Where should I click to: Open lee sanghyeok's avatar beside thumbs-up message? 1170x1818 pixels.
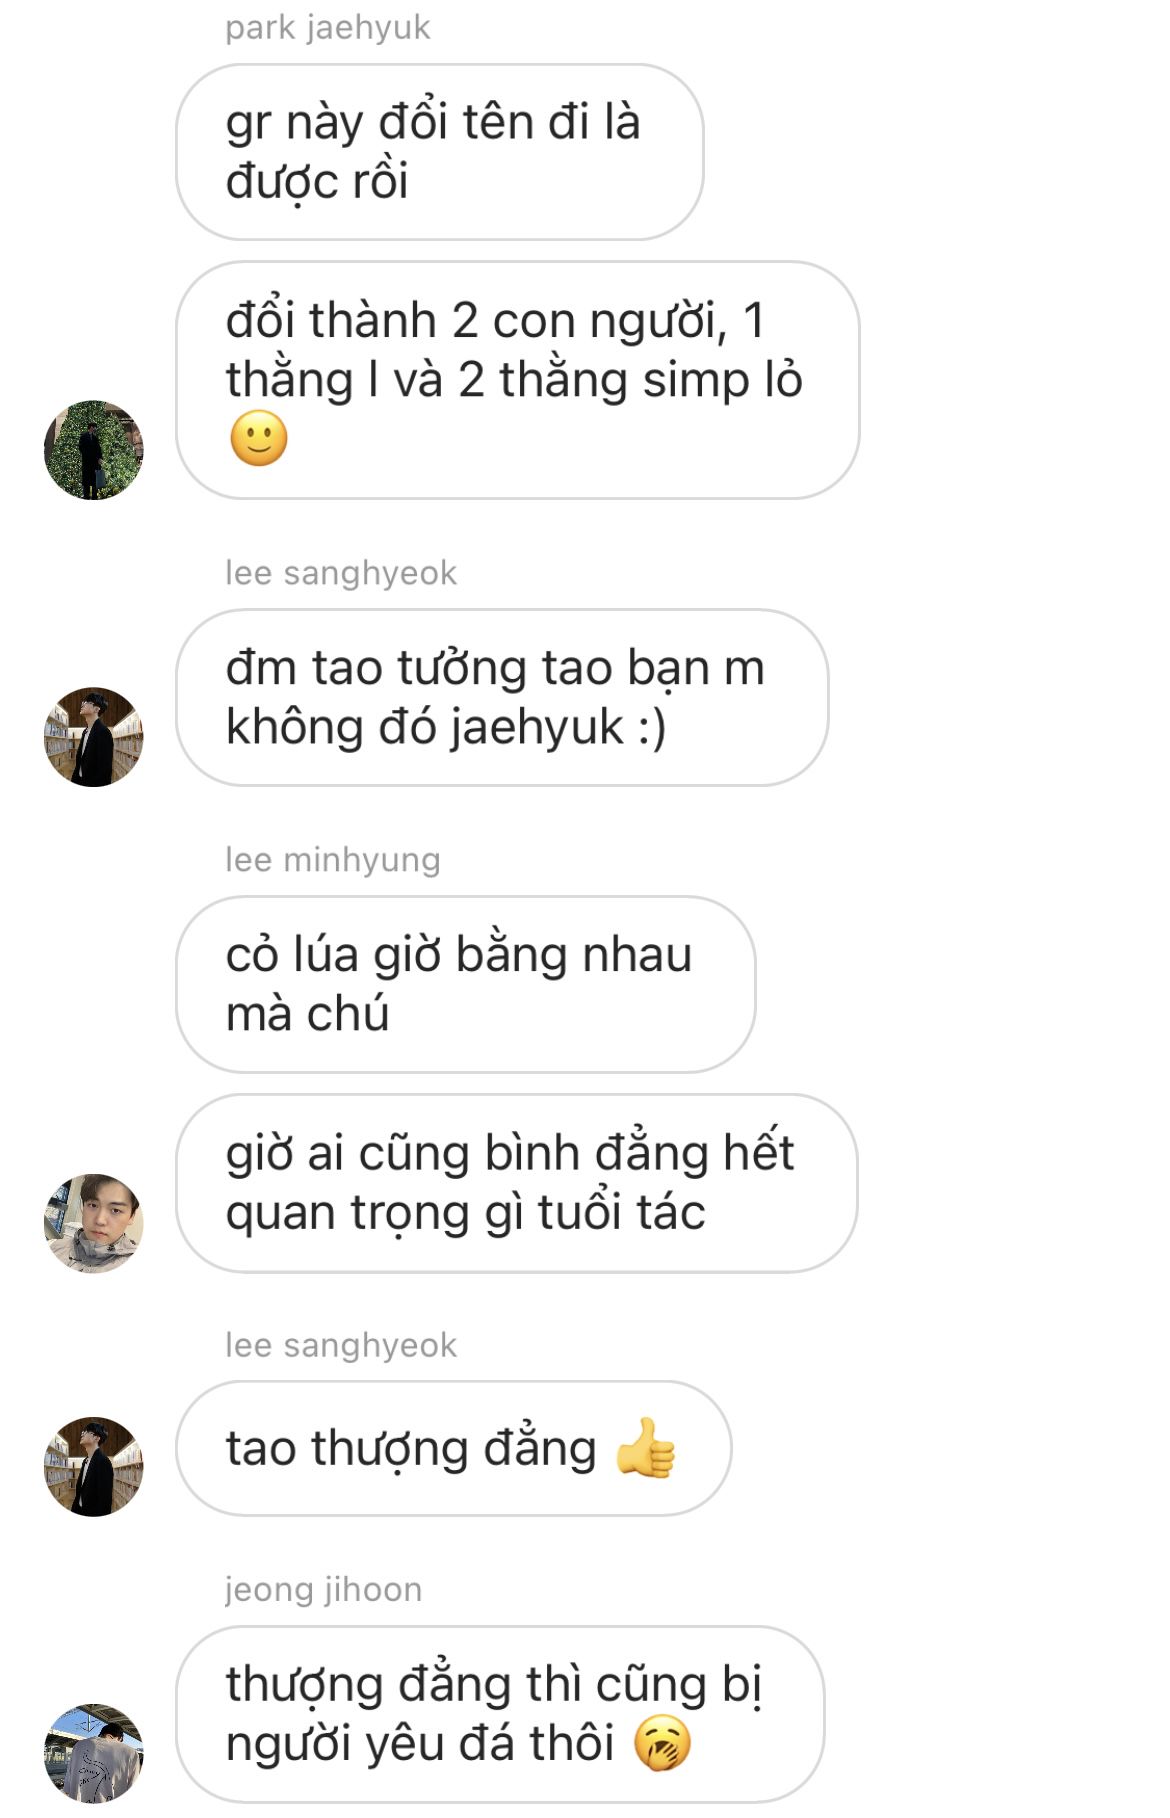[x=94, y=1467]
